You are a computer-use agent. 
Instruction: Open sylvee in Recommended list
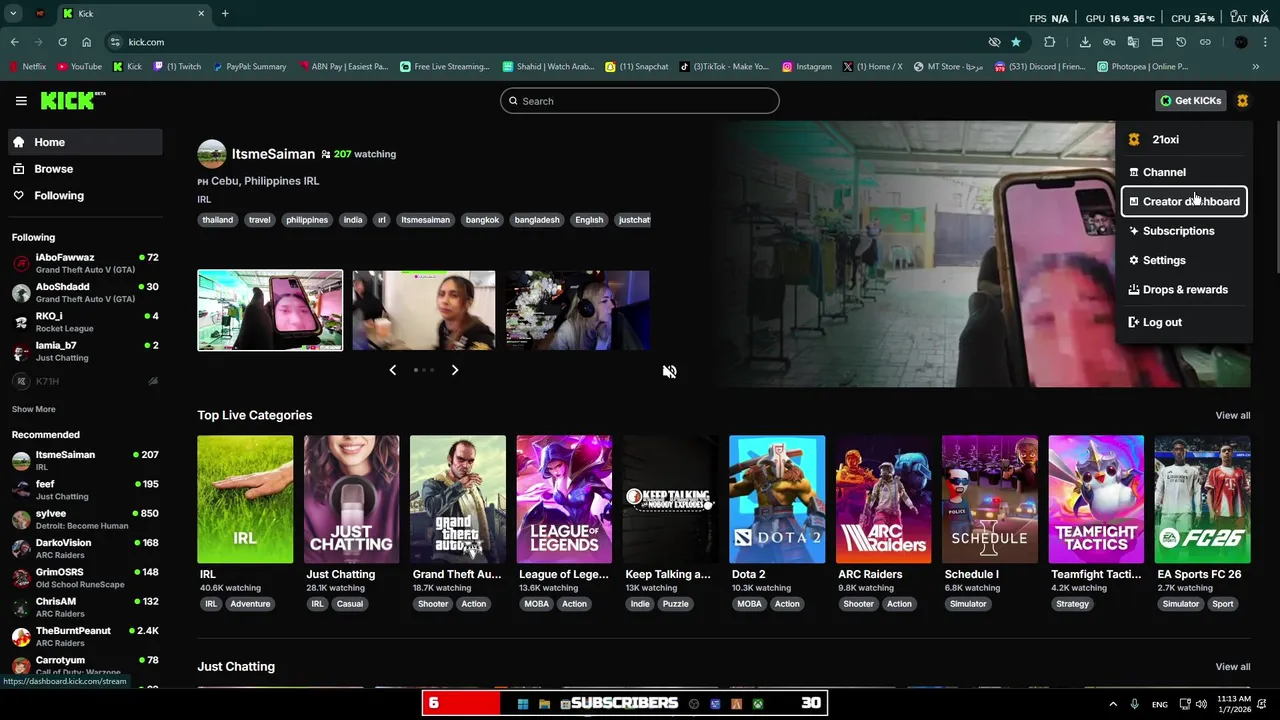[x=85, y=519]
